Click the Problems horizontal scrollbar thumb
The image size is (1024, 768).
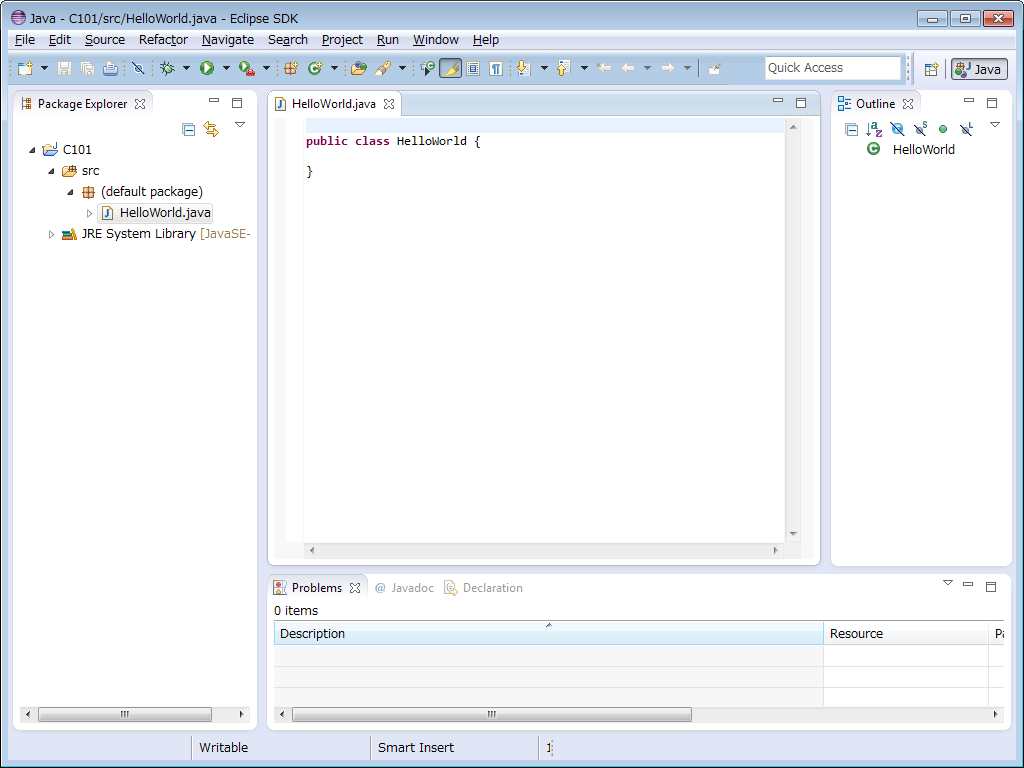(x=492, y=714)
